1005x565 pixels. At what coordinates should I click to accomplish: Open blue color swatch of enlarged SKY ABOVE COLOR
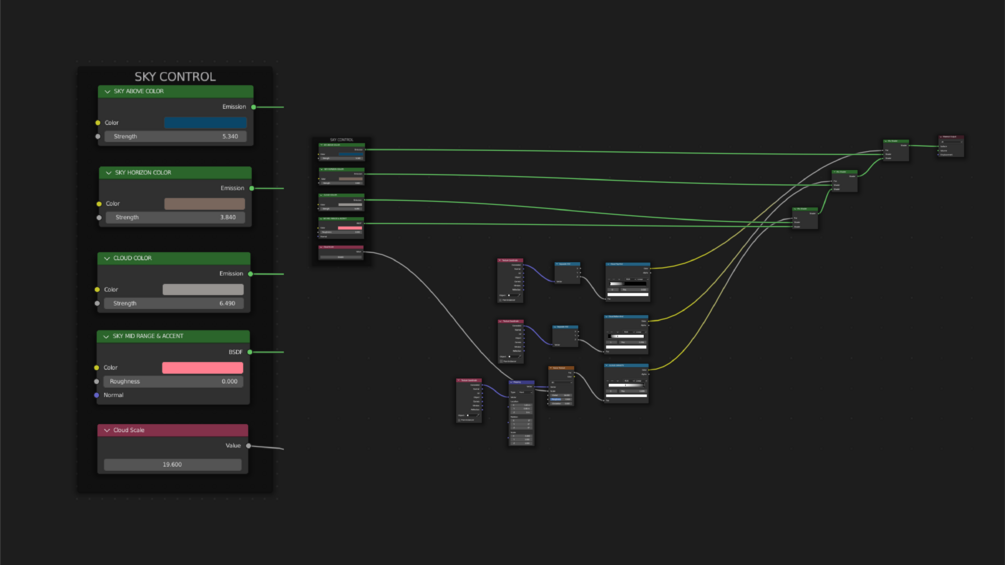tap(205, 122)
